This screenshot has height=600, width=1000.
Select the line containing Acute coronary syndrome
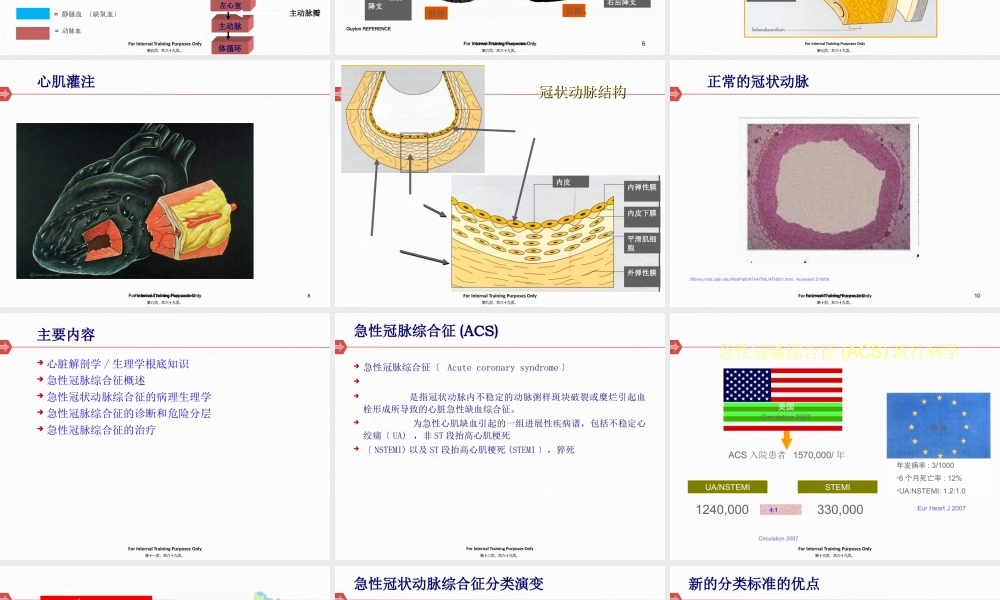[x=464, y=368]
